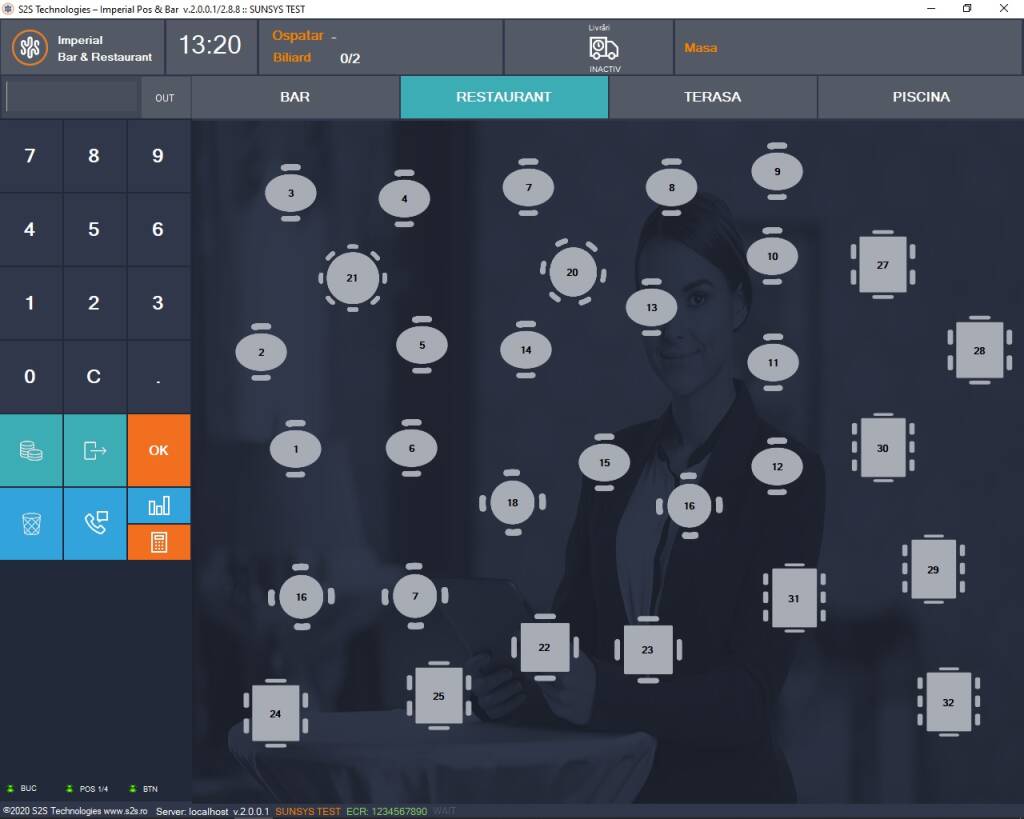
Task: Click the code input field above keypad
Action: (72, 97)
